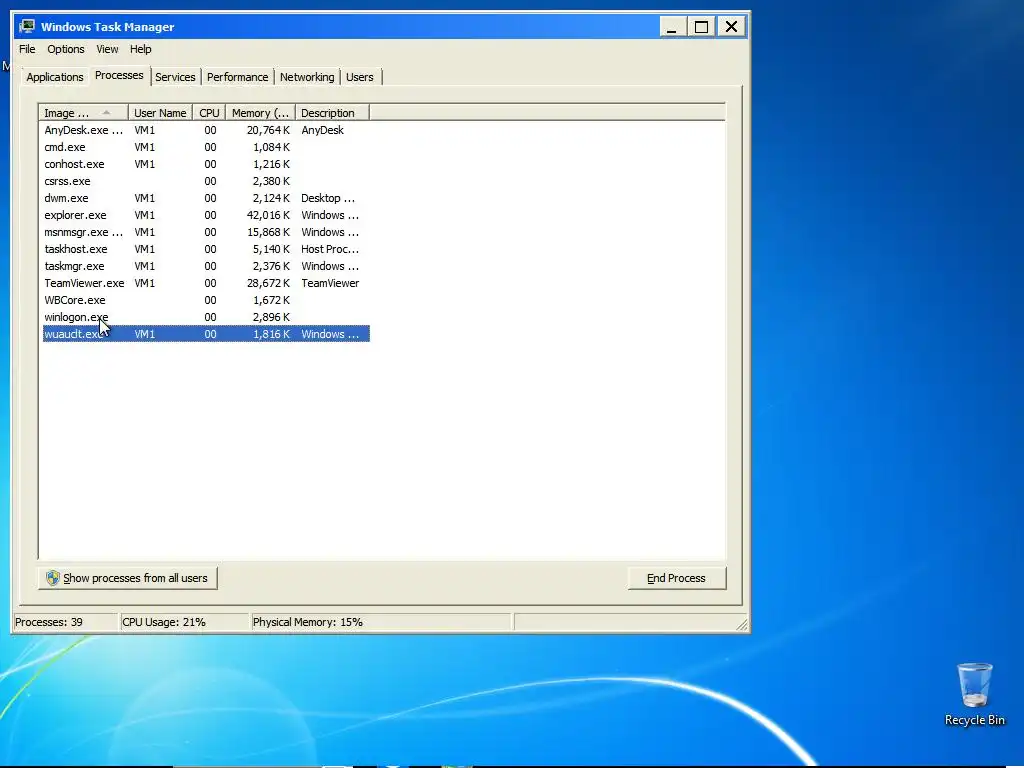
Task: Select the taskhost.exe process
Action: (x=206, y=249)
